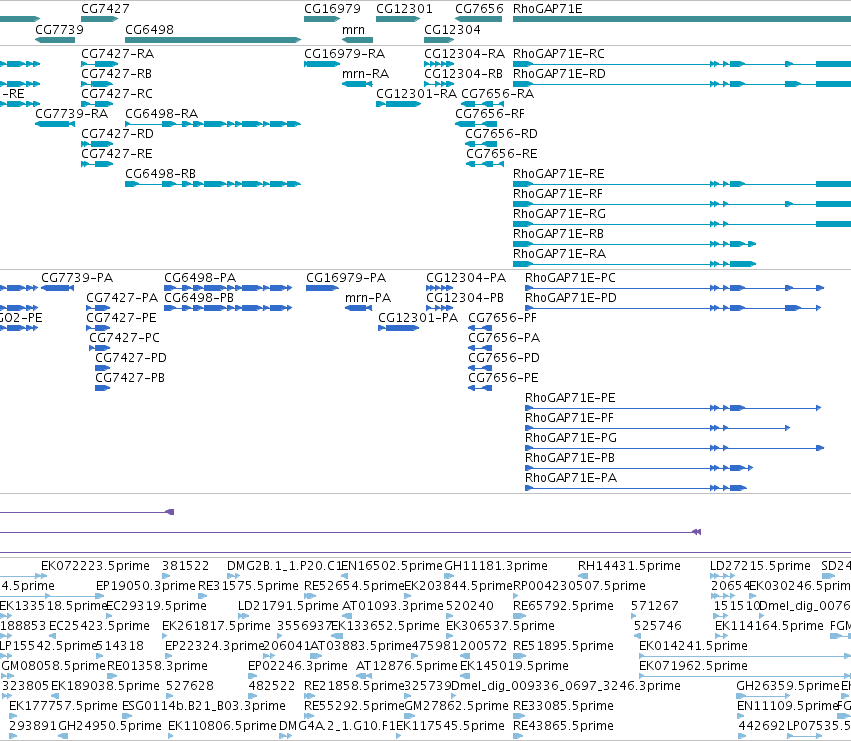Select transcript mrn-RA
The width and height of the screenshot is (851, 741).
pyautogui.click(x=357, y=84)
